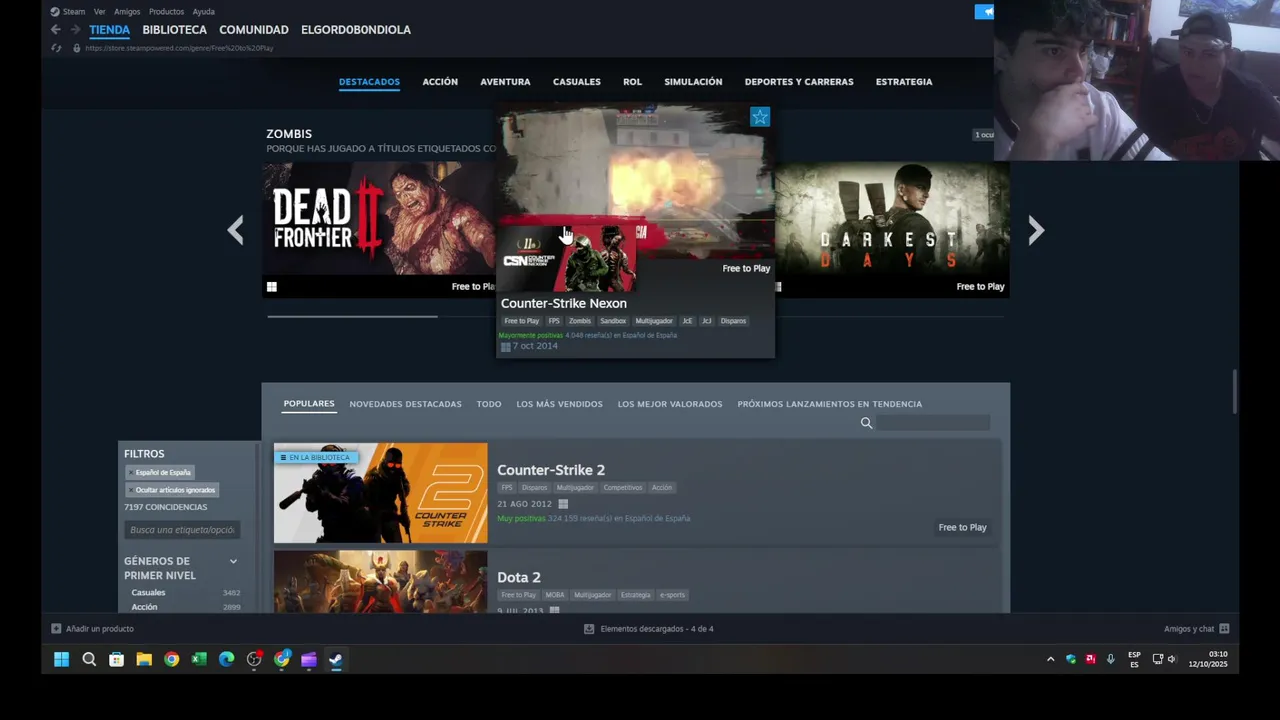Click the Steam icon in the taskbar
Viewport: 1280px width, 720px height.
(x=336, y=659)
